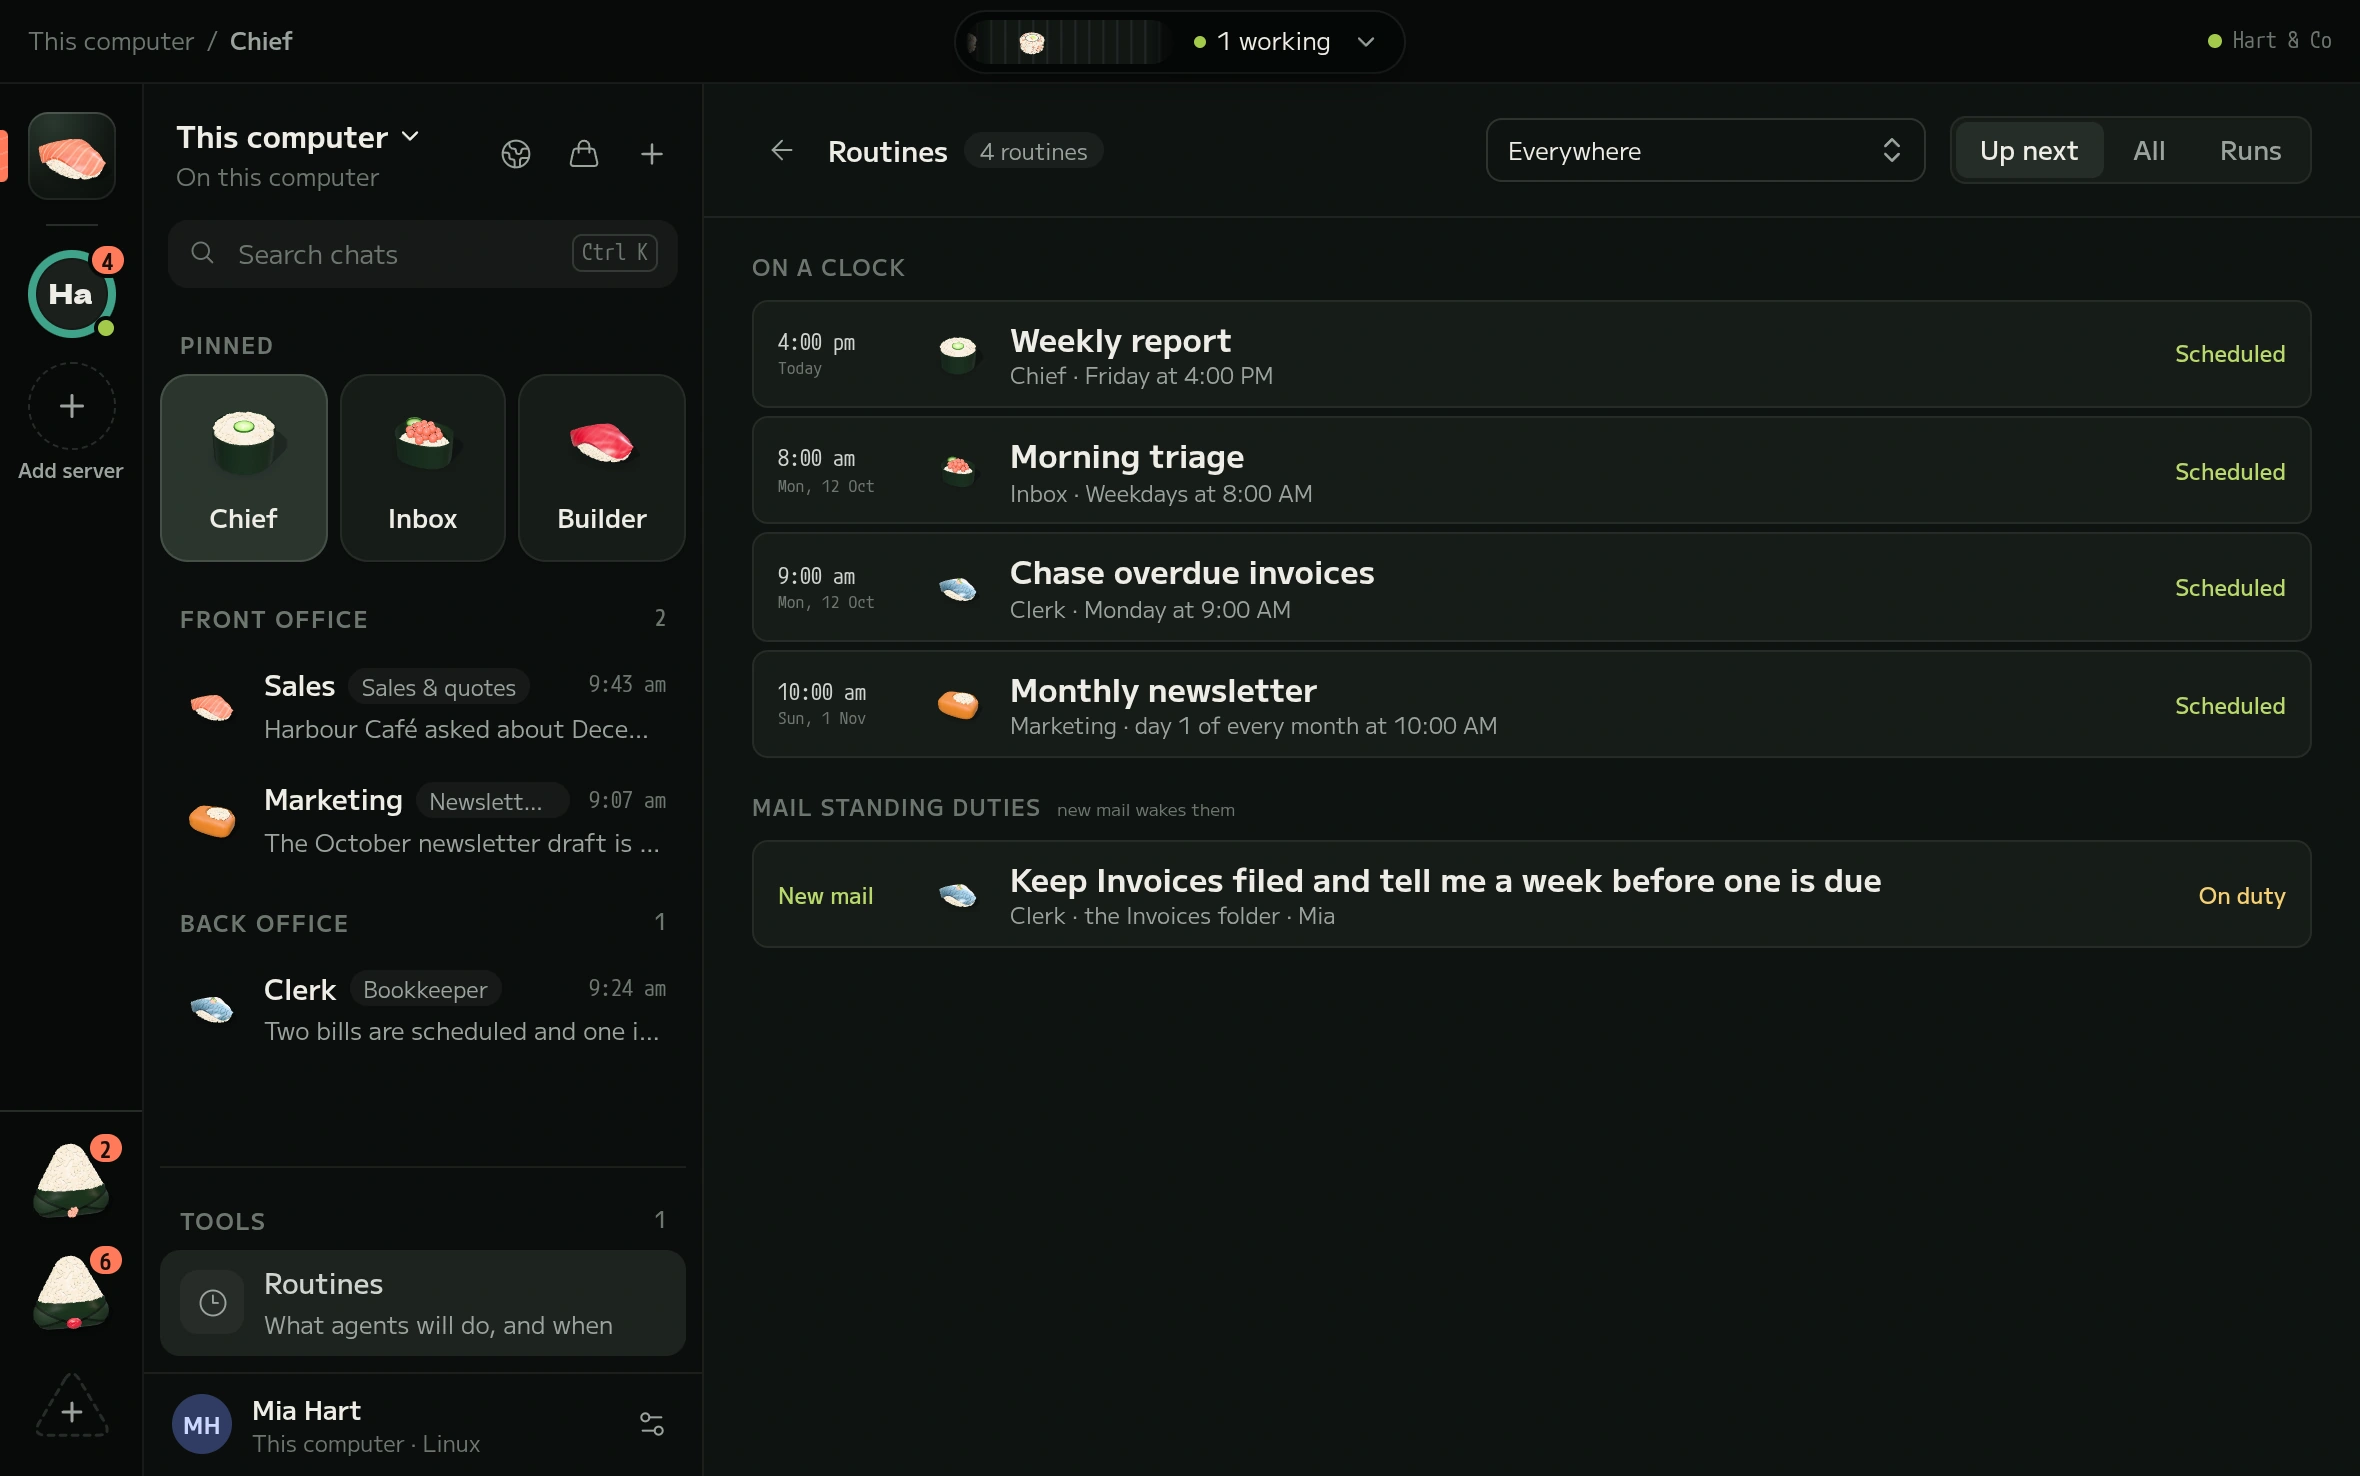The width and height of the screenshot is (2360, 1476).
Task: Click the This computer breadcrumb
Action: pos(111,41)
